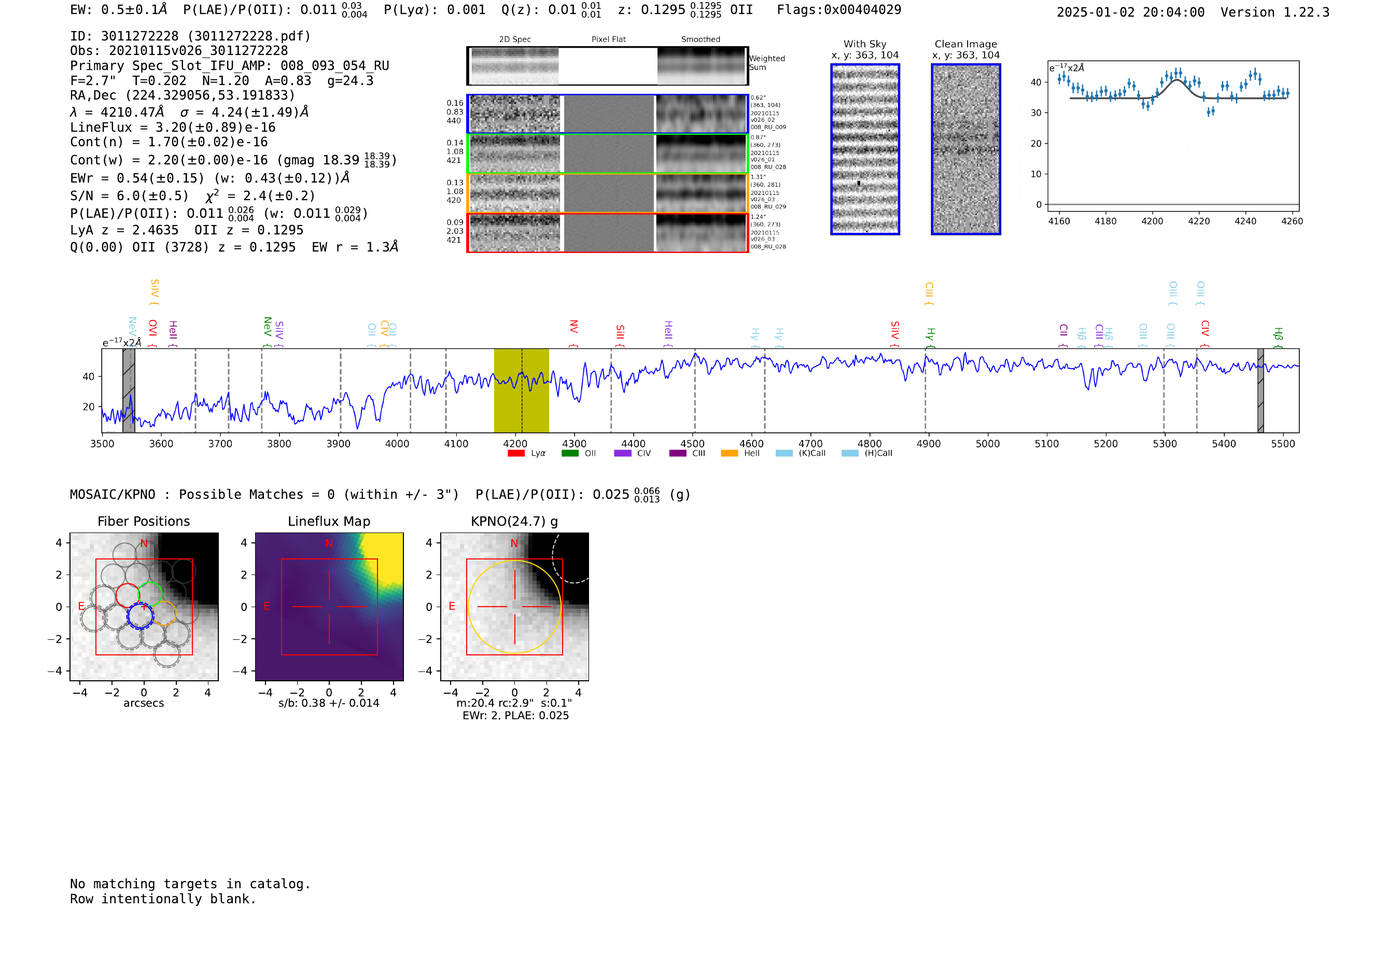The height and width of the screenshot is (953, 1400).
Task: Click the MOSAIC/KPNO Possible Matches line
Action: point(380,494)
